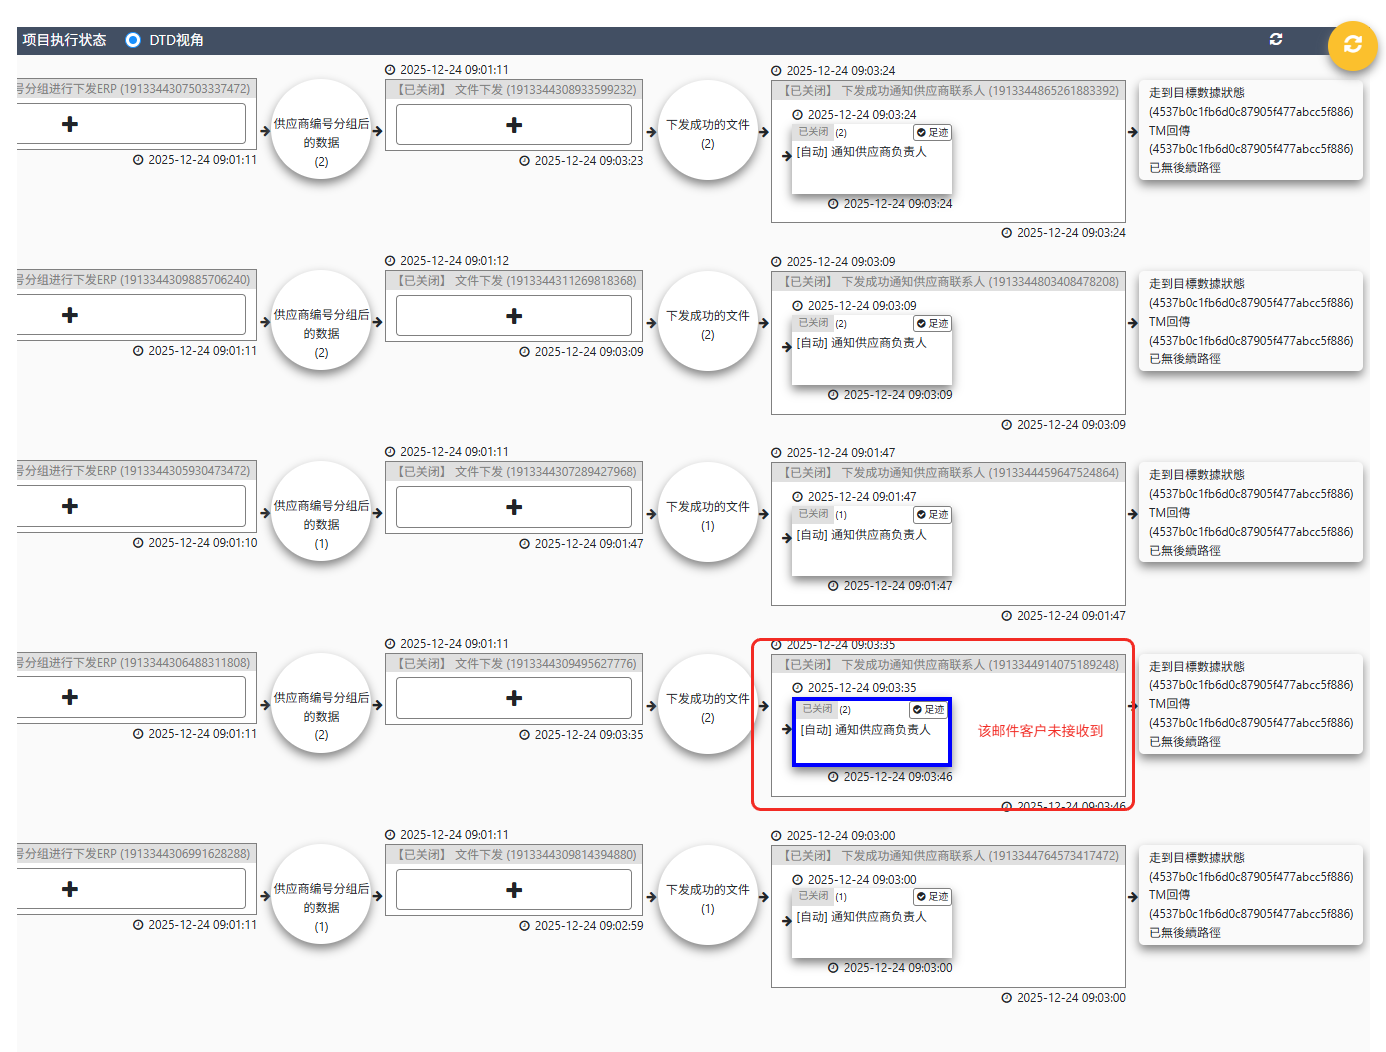Select the DTD视角 radio button
This screenshot has height=1052, width=1386.
click(x=133, y=40)
